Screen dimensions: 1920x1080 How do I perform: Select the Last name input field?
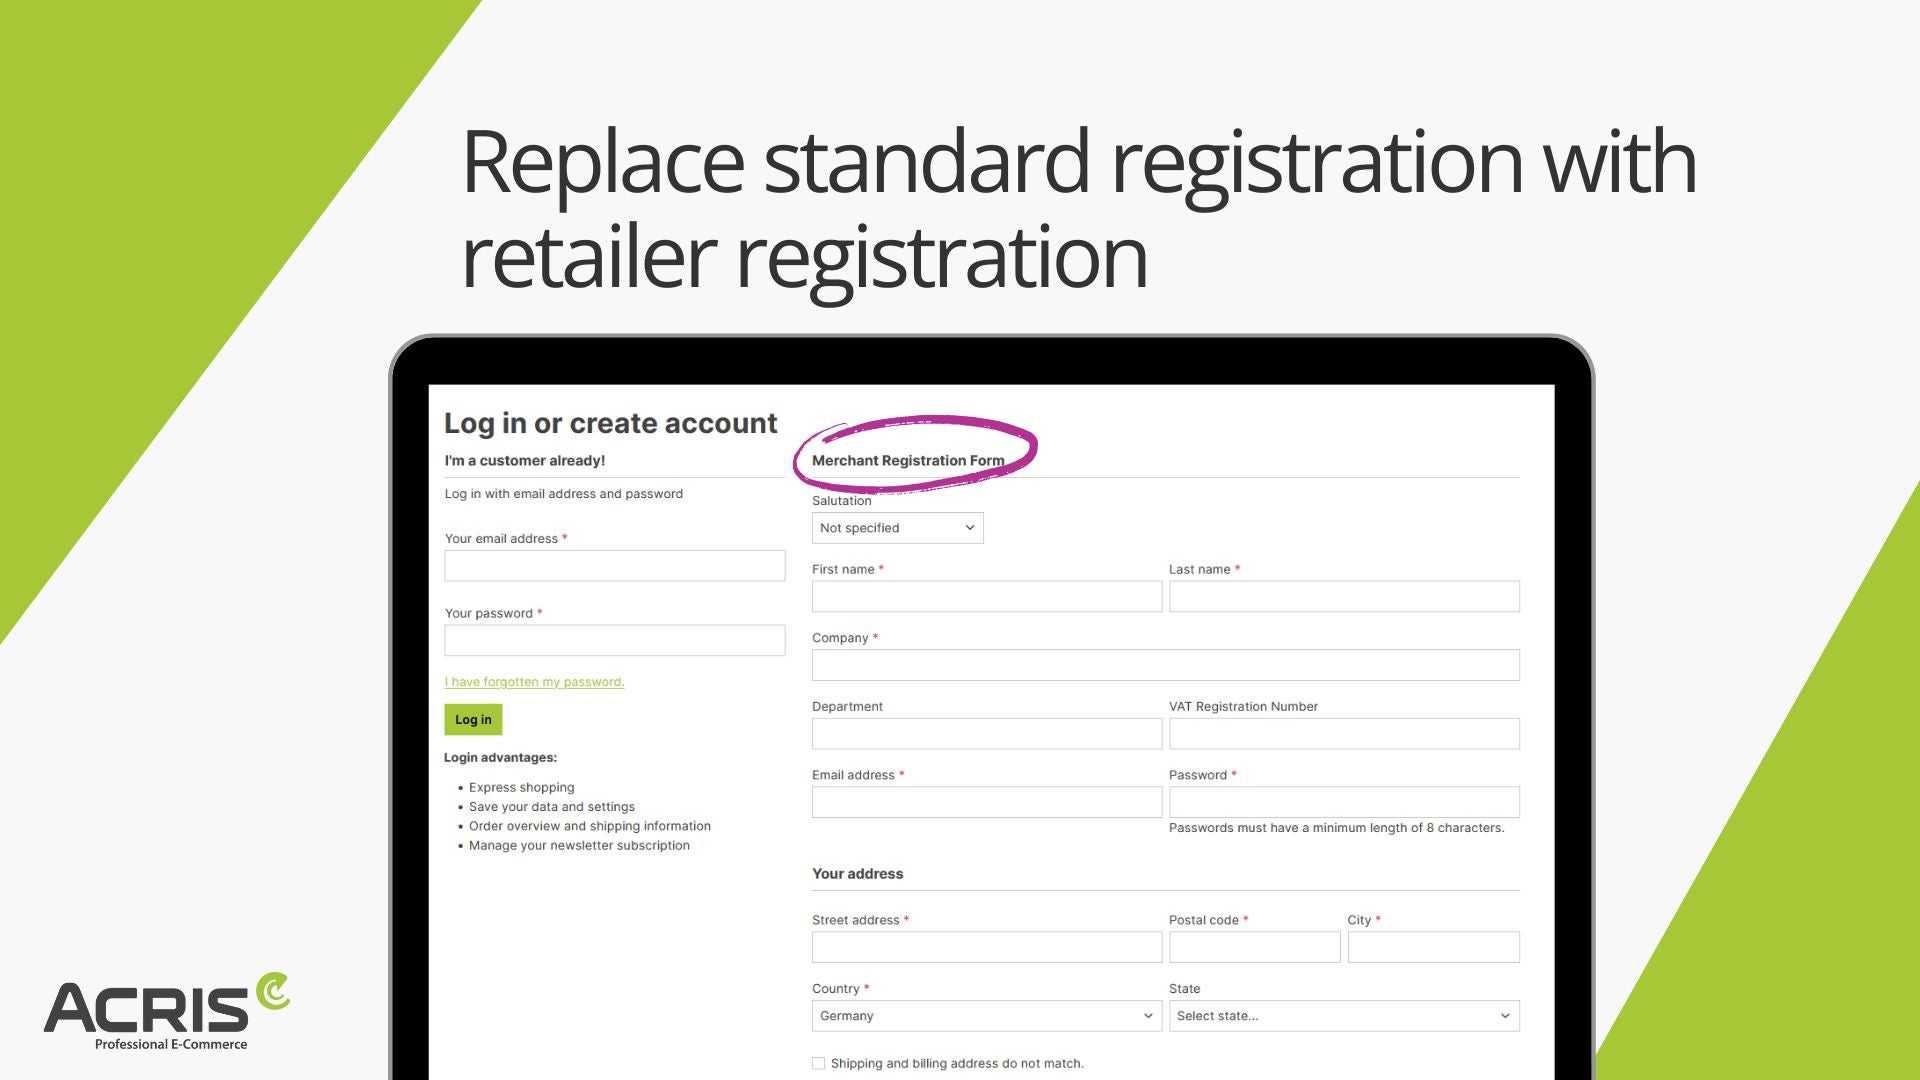[1343, 597]
